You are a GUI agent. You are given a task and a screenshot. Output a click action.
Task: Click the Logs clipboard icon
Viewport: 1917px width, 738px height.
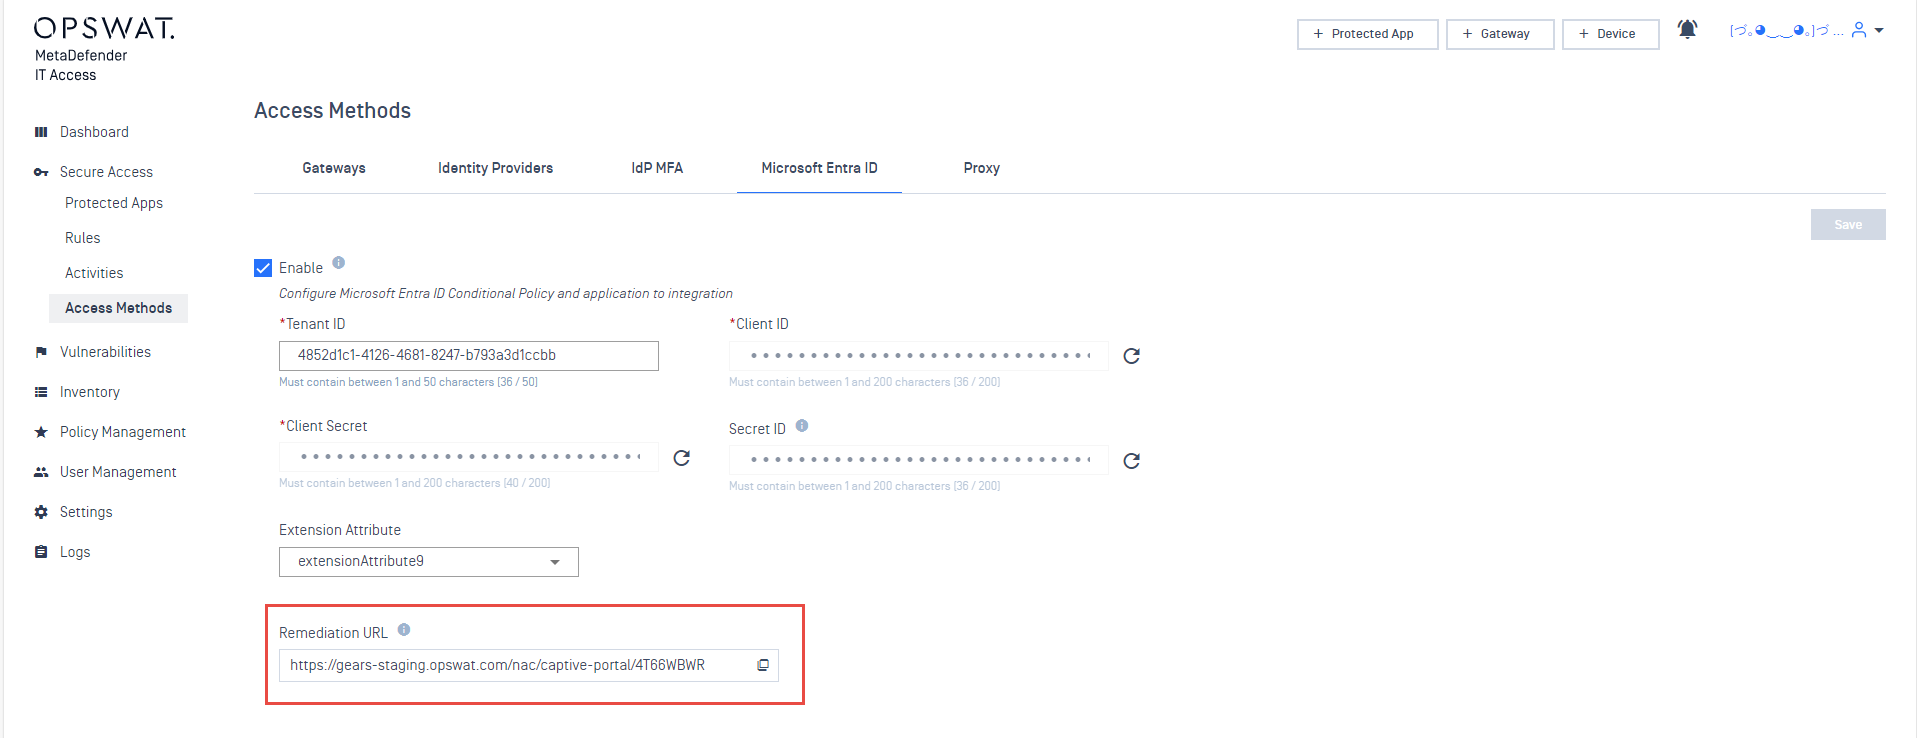(x=41, y=552)
